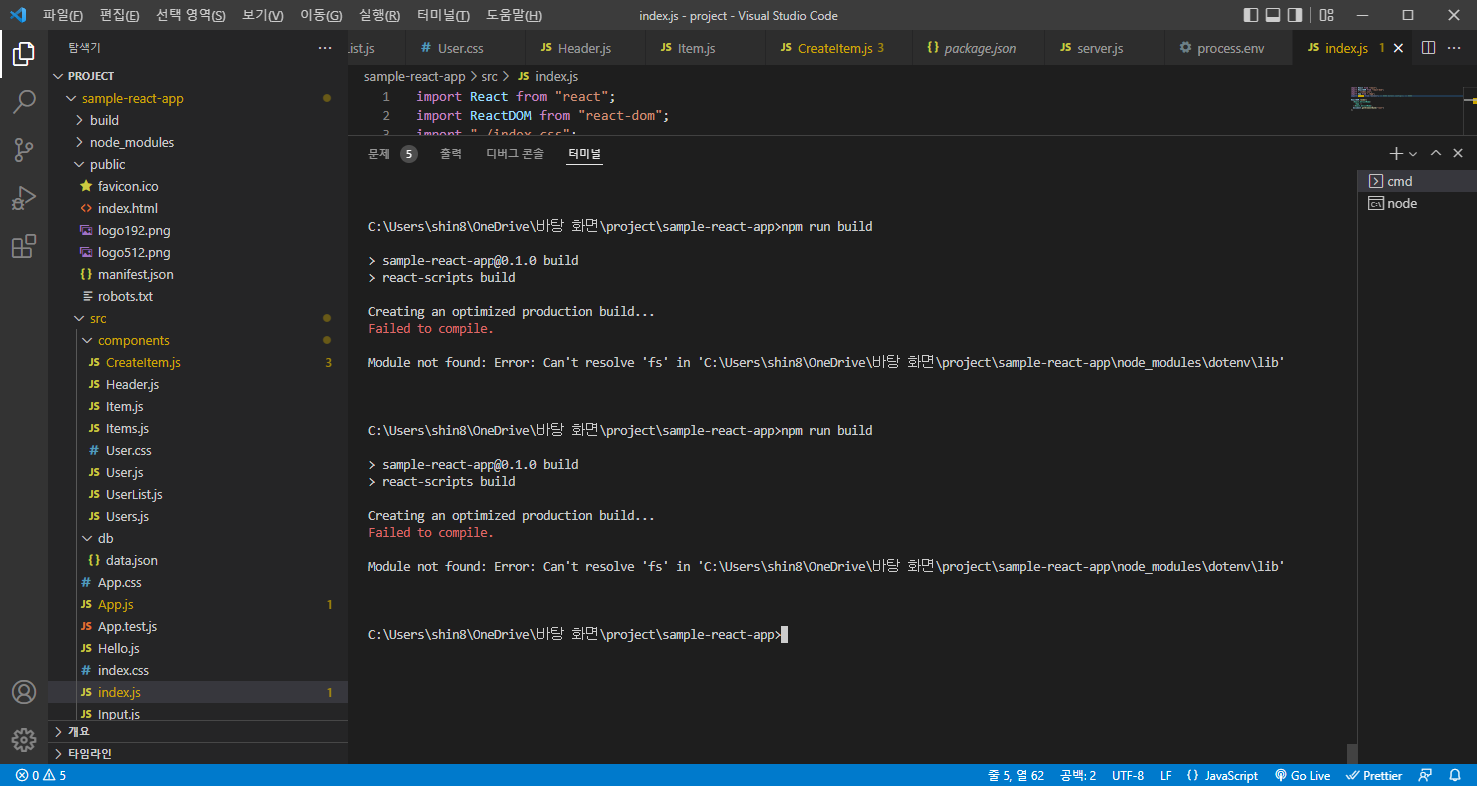Toggle panel layout icon in title bar
Viewport: 1477px width, 786px height.
tap(1273, 15)
